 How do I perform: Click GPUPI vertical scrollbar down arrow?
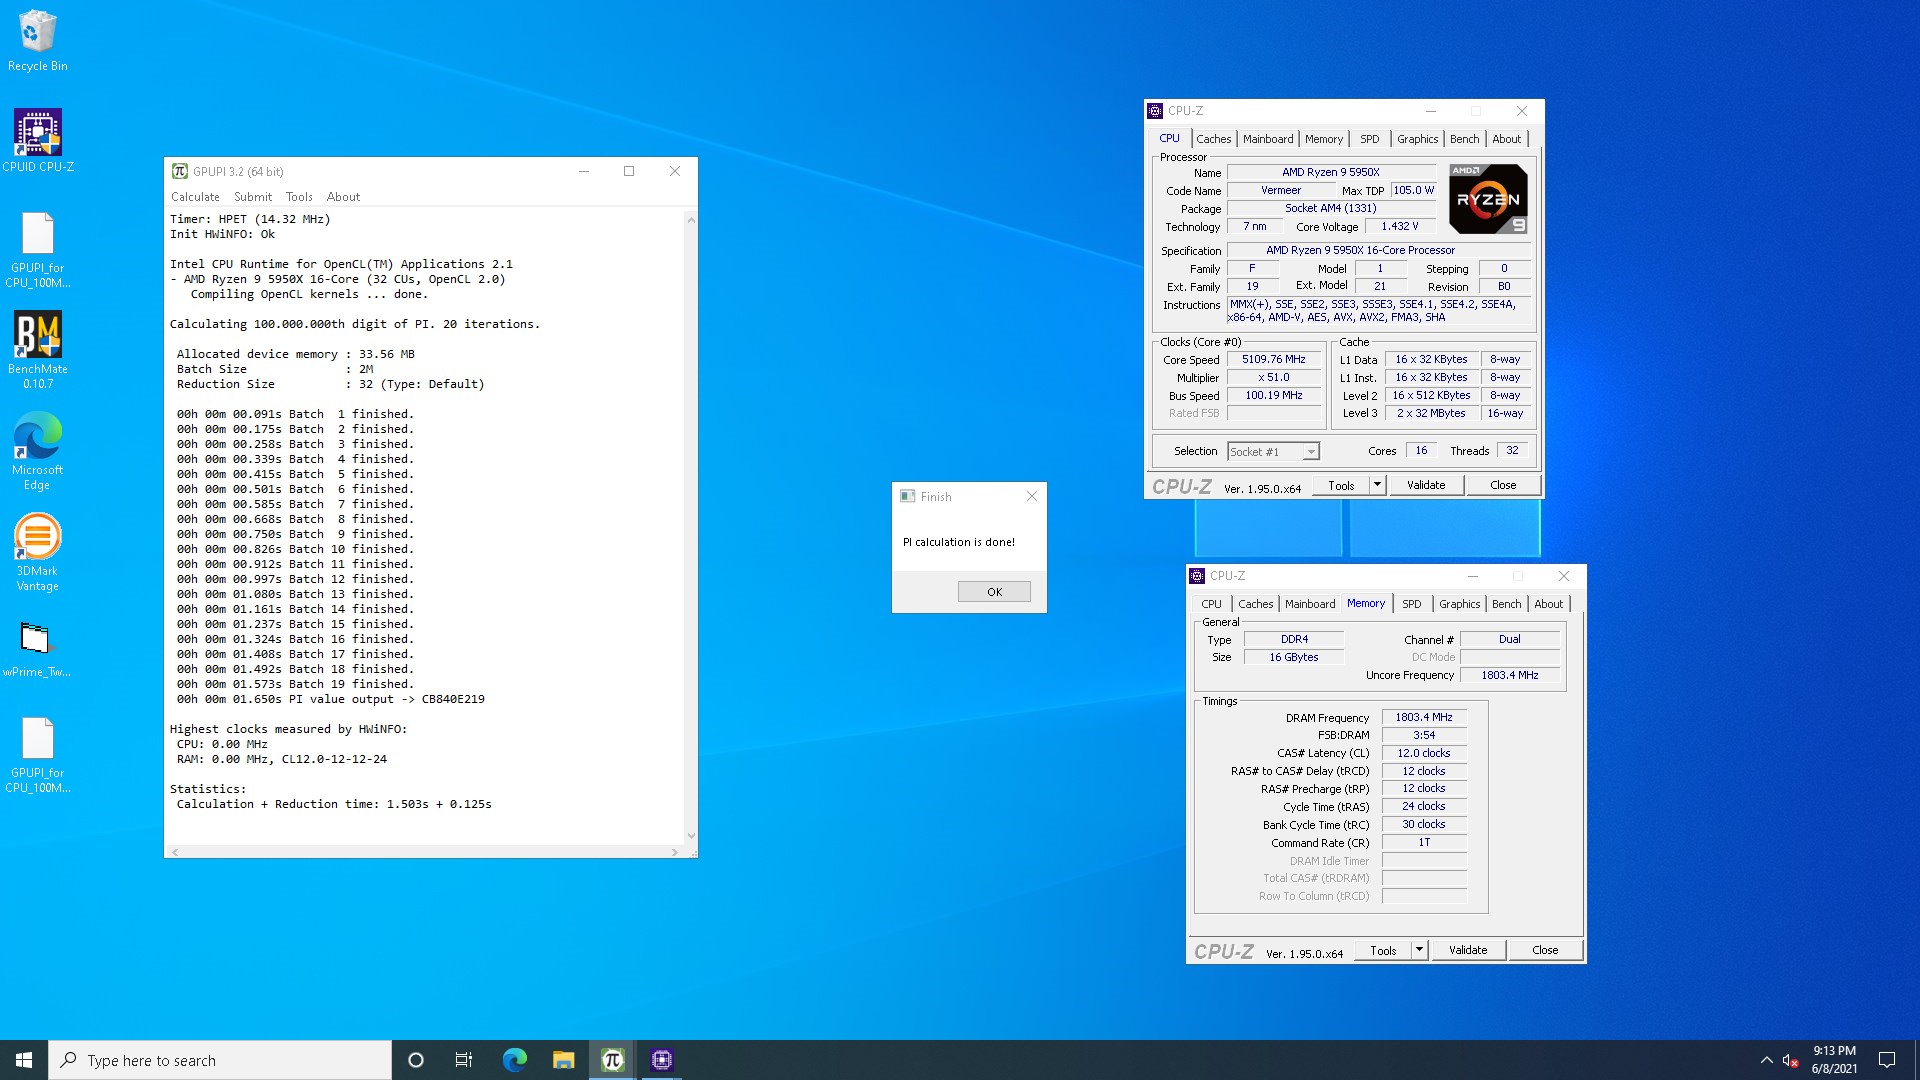[x=690, y=836]
